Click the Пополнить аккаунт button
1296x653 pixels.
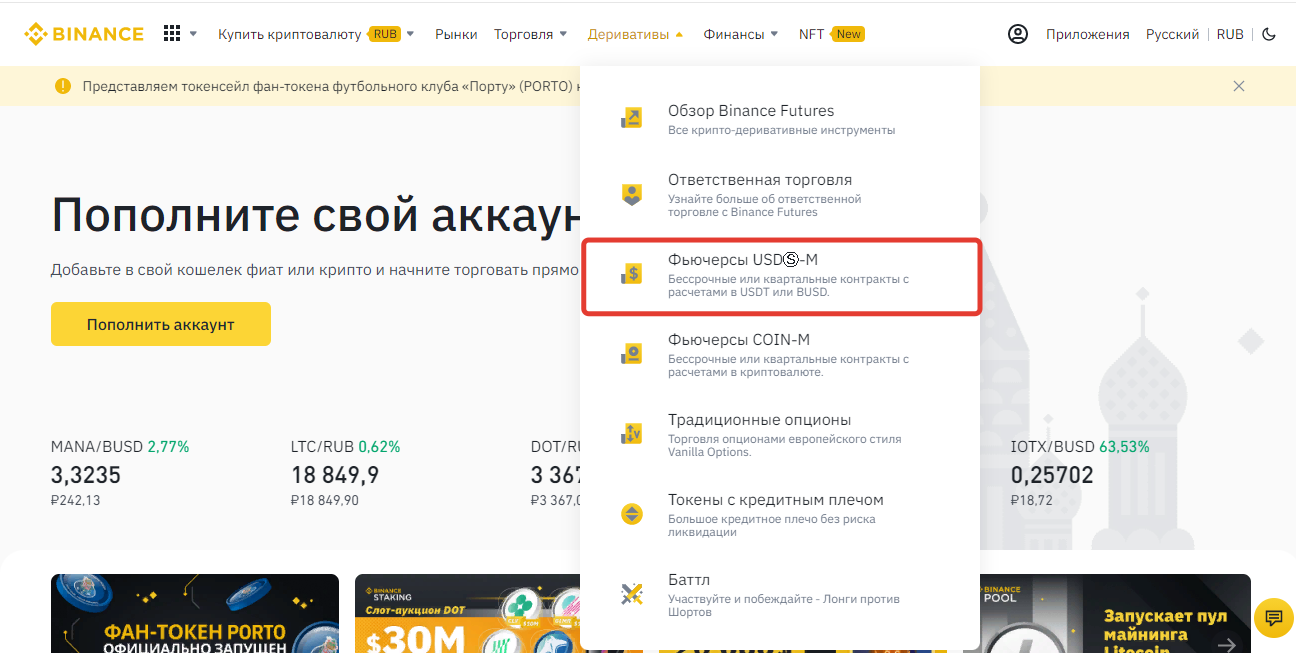tap(161, 324)
